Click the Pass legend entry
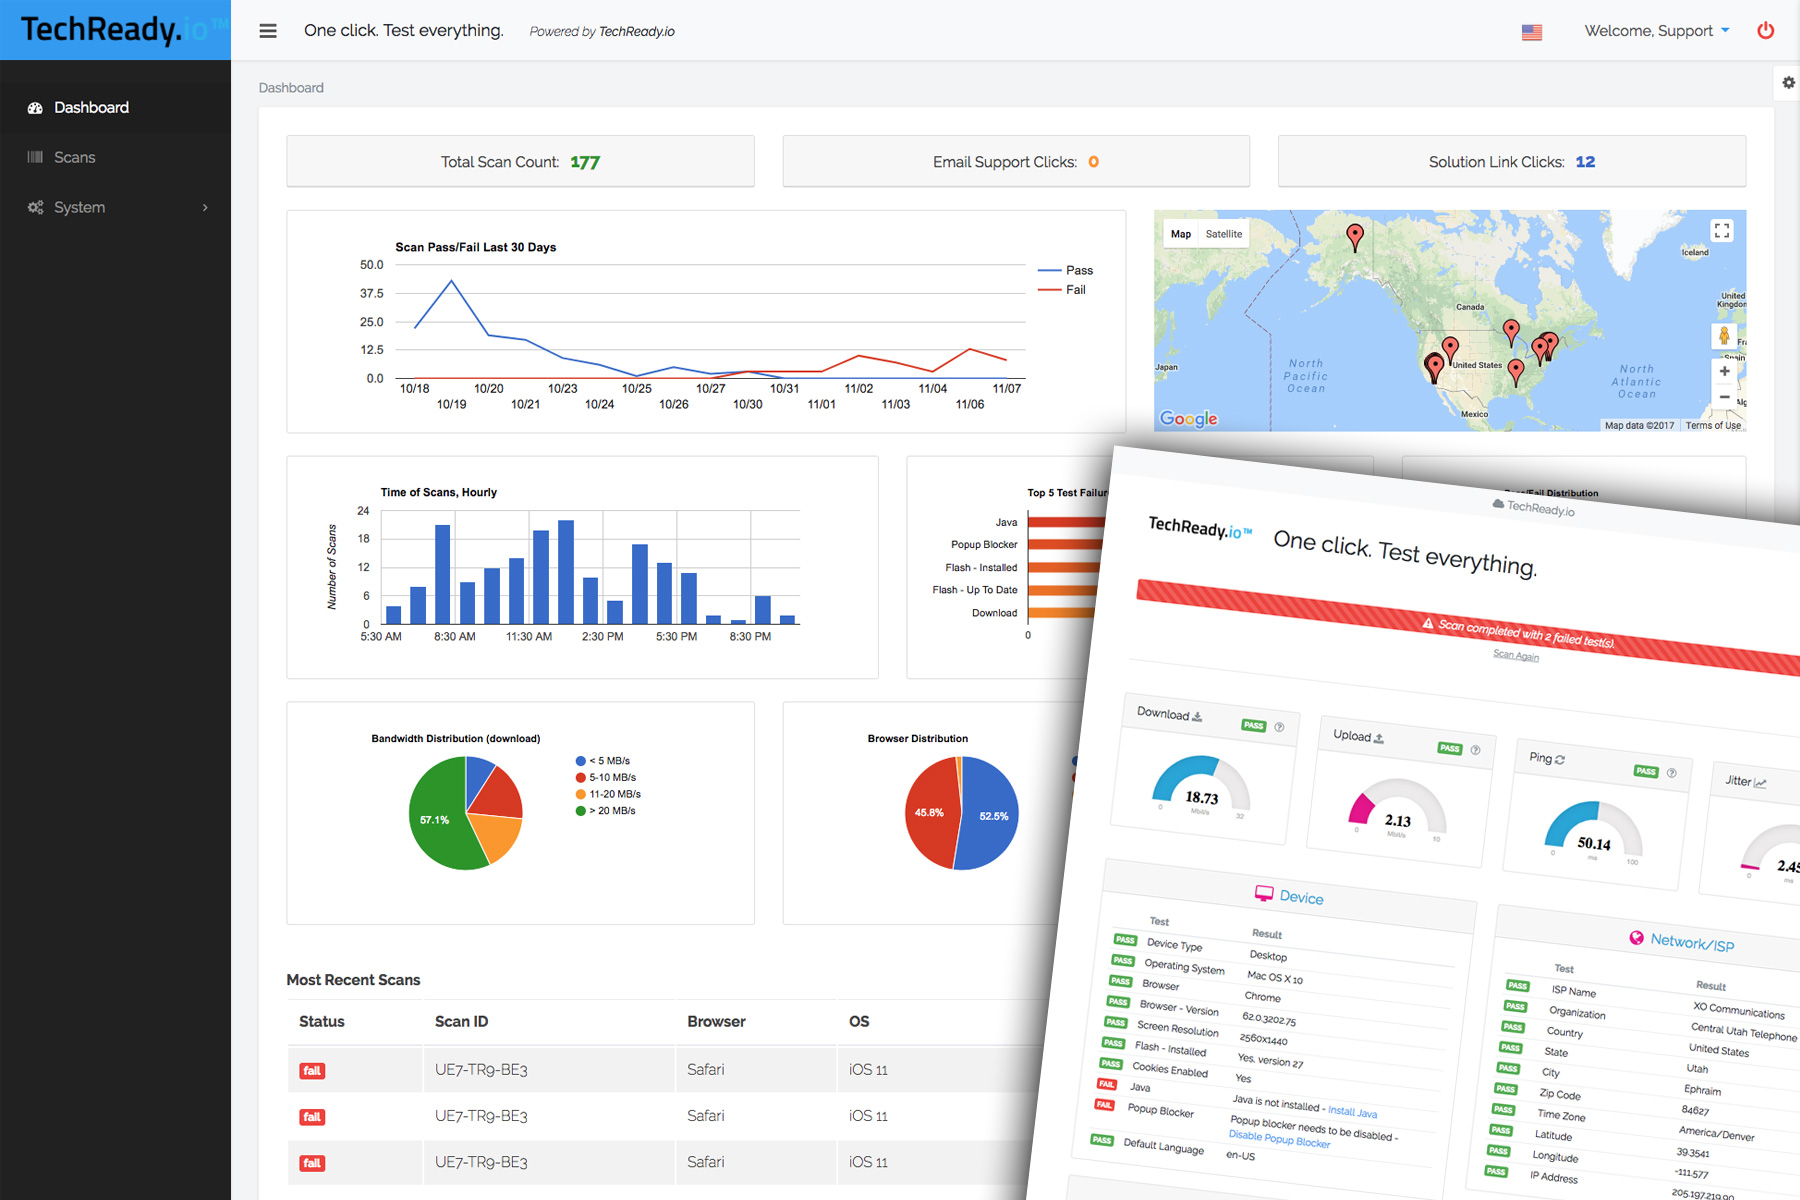 (x=1066, y=271)
